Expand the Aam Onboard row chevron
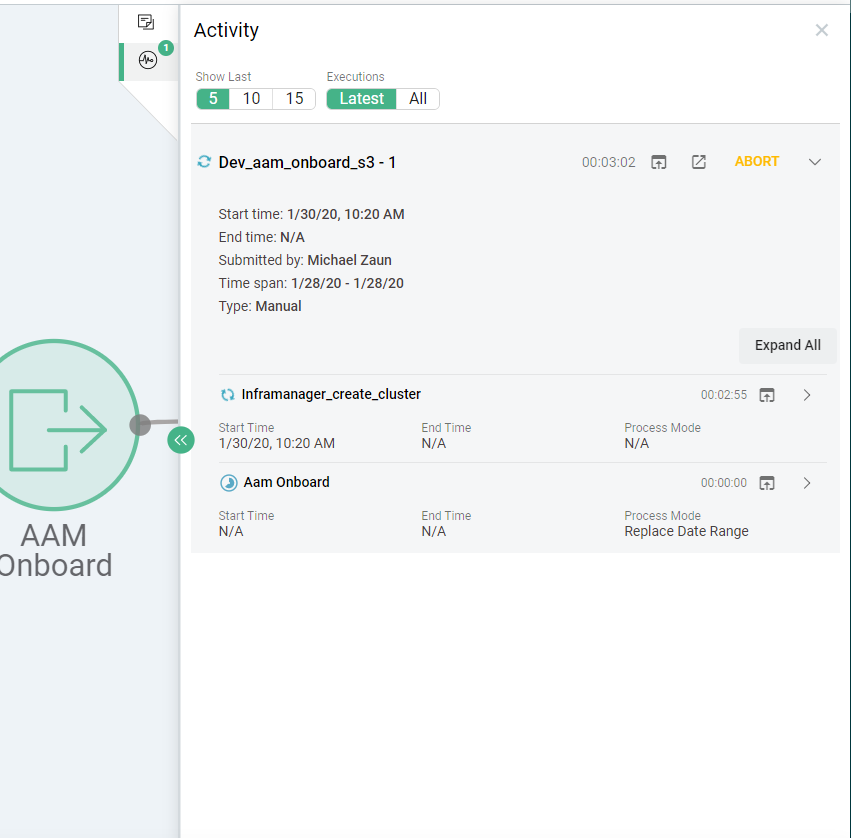851x838 pixels. click(808, 483)
